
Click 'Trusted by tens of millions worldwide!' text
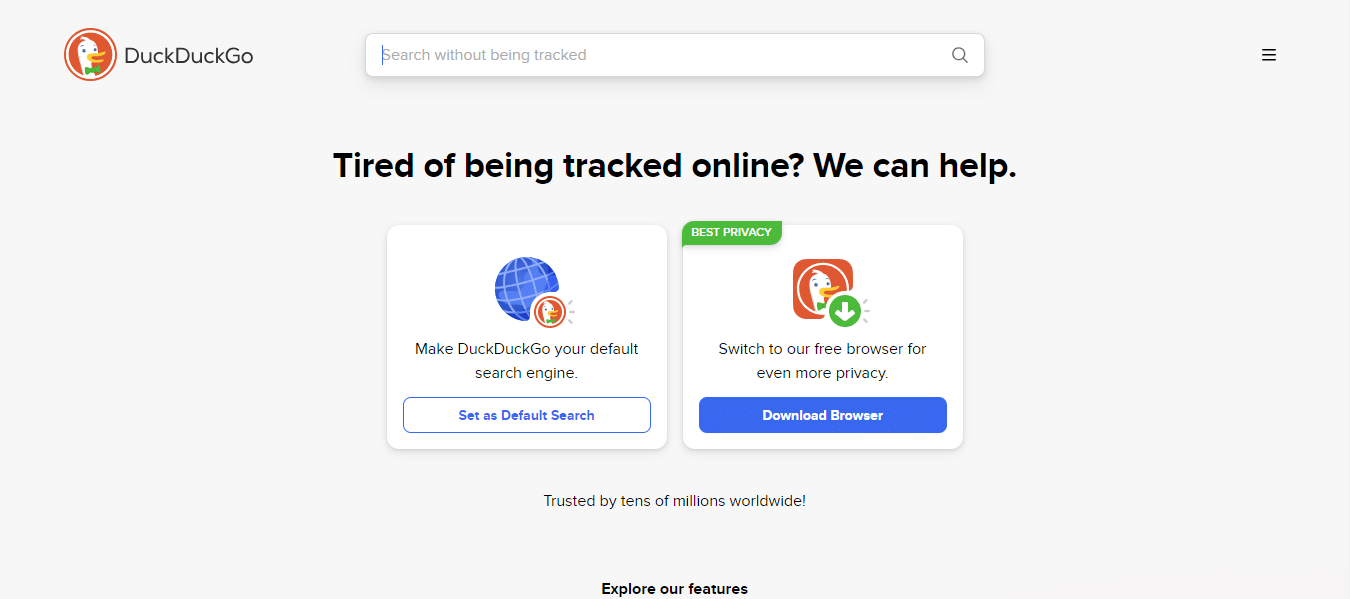[674, 500]
